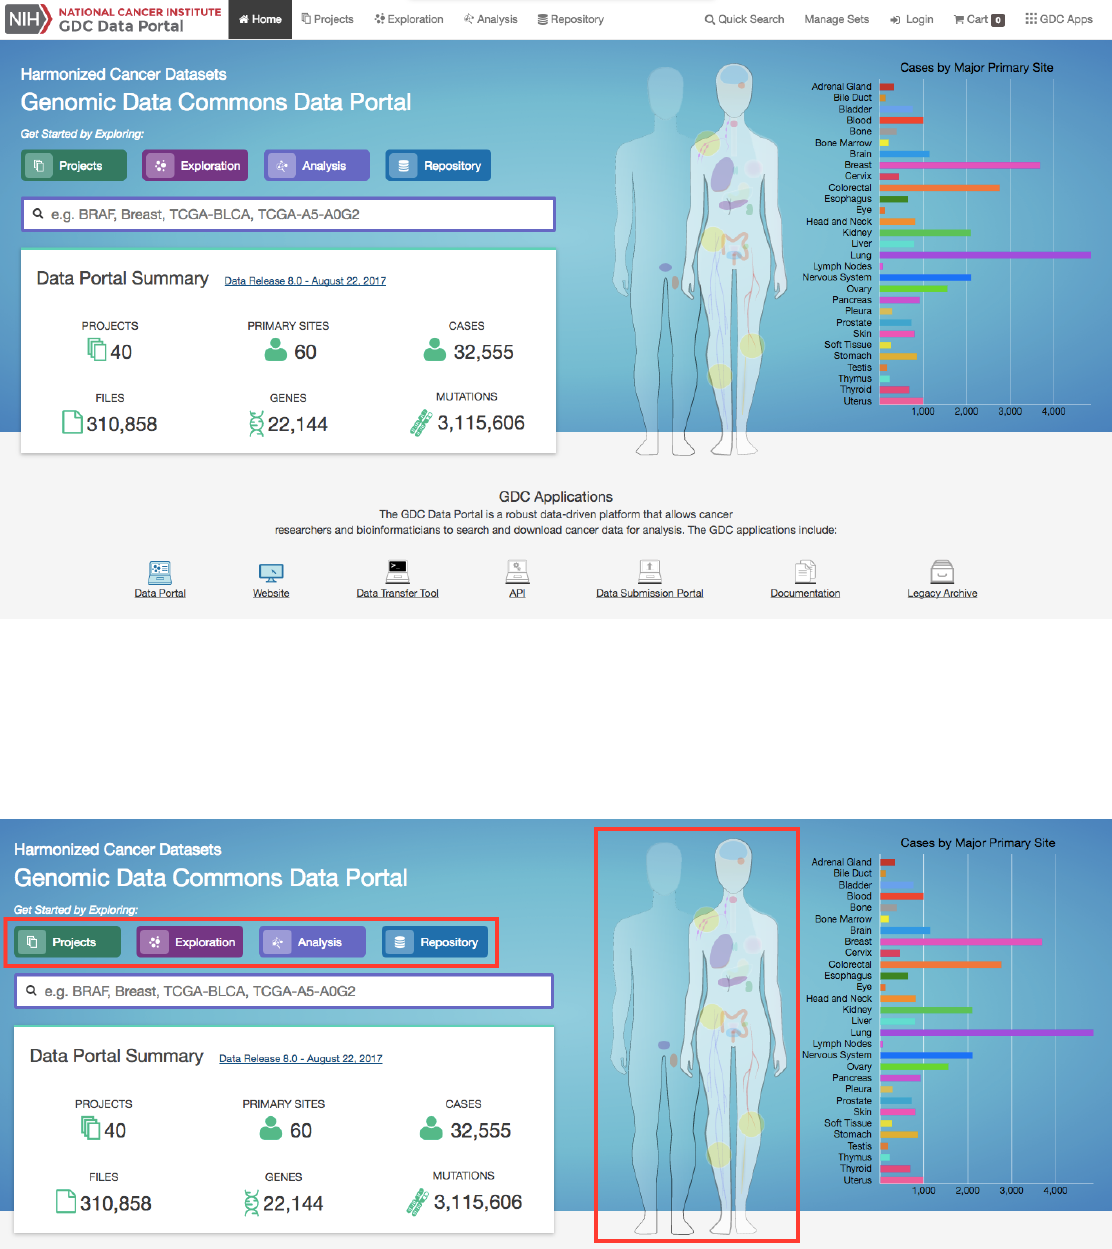The image size is (1112, 1249).
Task: Open the Data Transfer Tool application icon
Action: tap(398, 571)
